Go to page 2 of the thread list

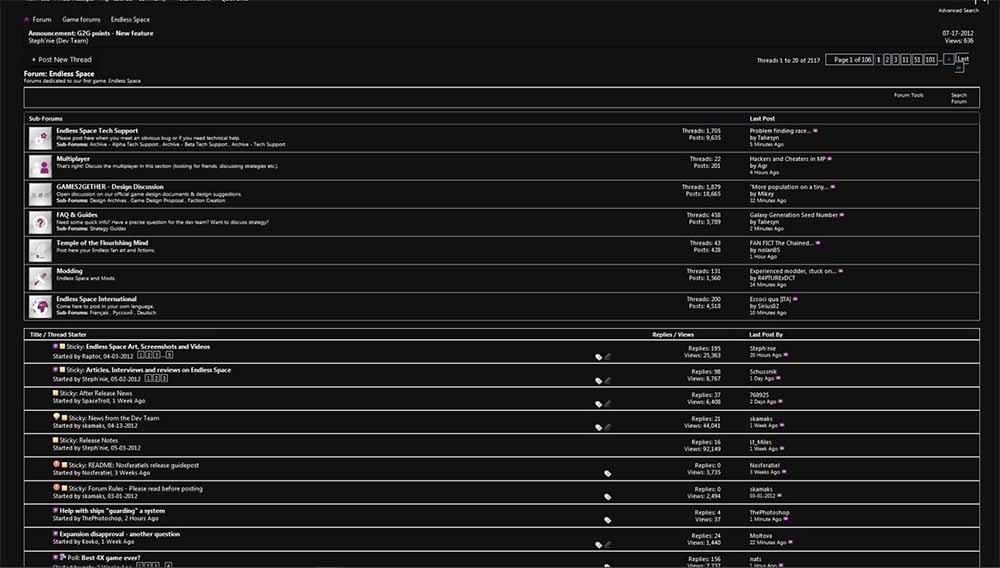tap(887, 59)
